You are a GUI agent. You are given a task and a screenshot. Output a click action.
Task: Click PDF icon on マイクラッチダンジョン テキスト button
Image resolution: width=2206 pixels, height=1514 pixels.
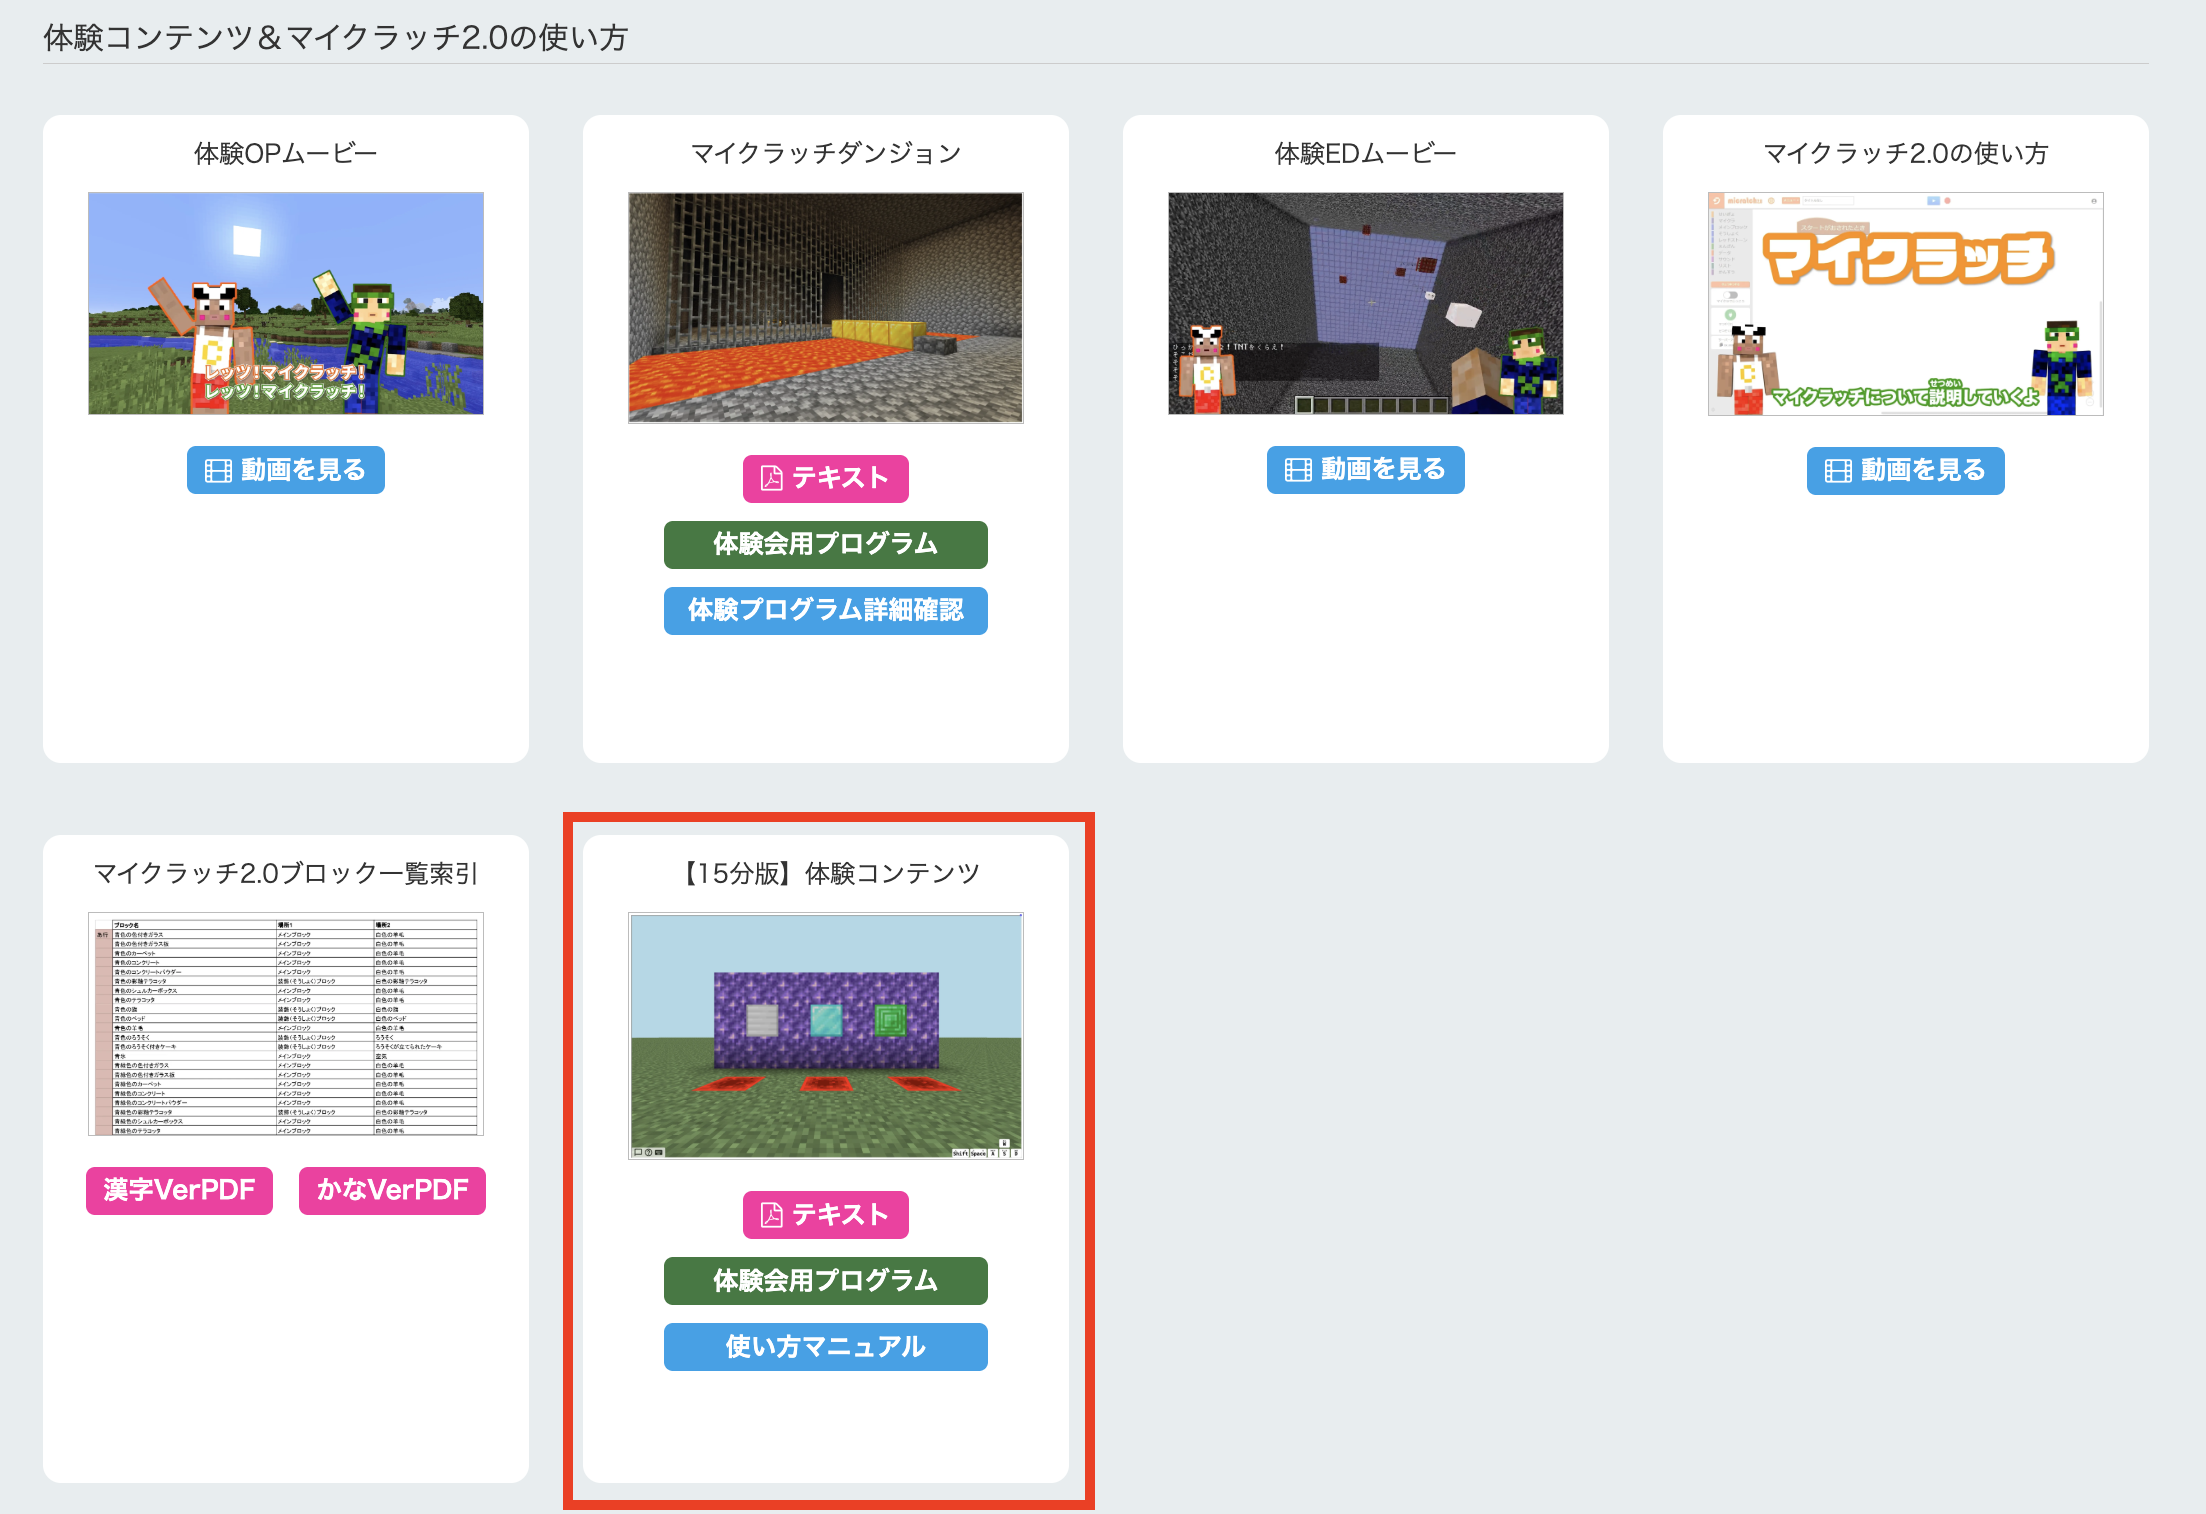772,479
